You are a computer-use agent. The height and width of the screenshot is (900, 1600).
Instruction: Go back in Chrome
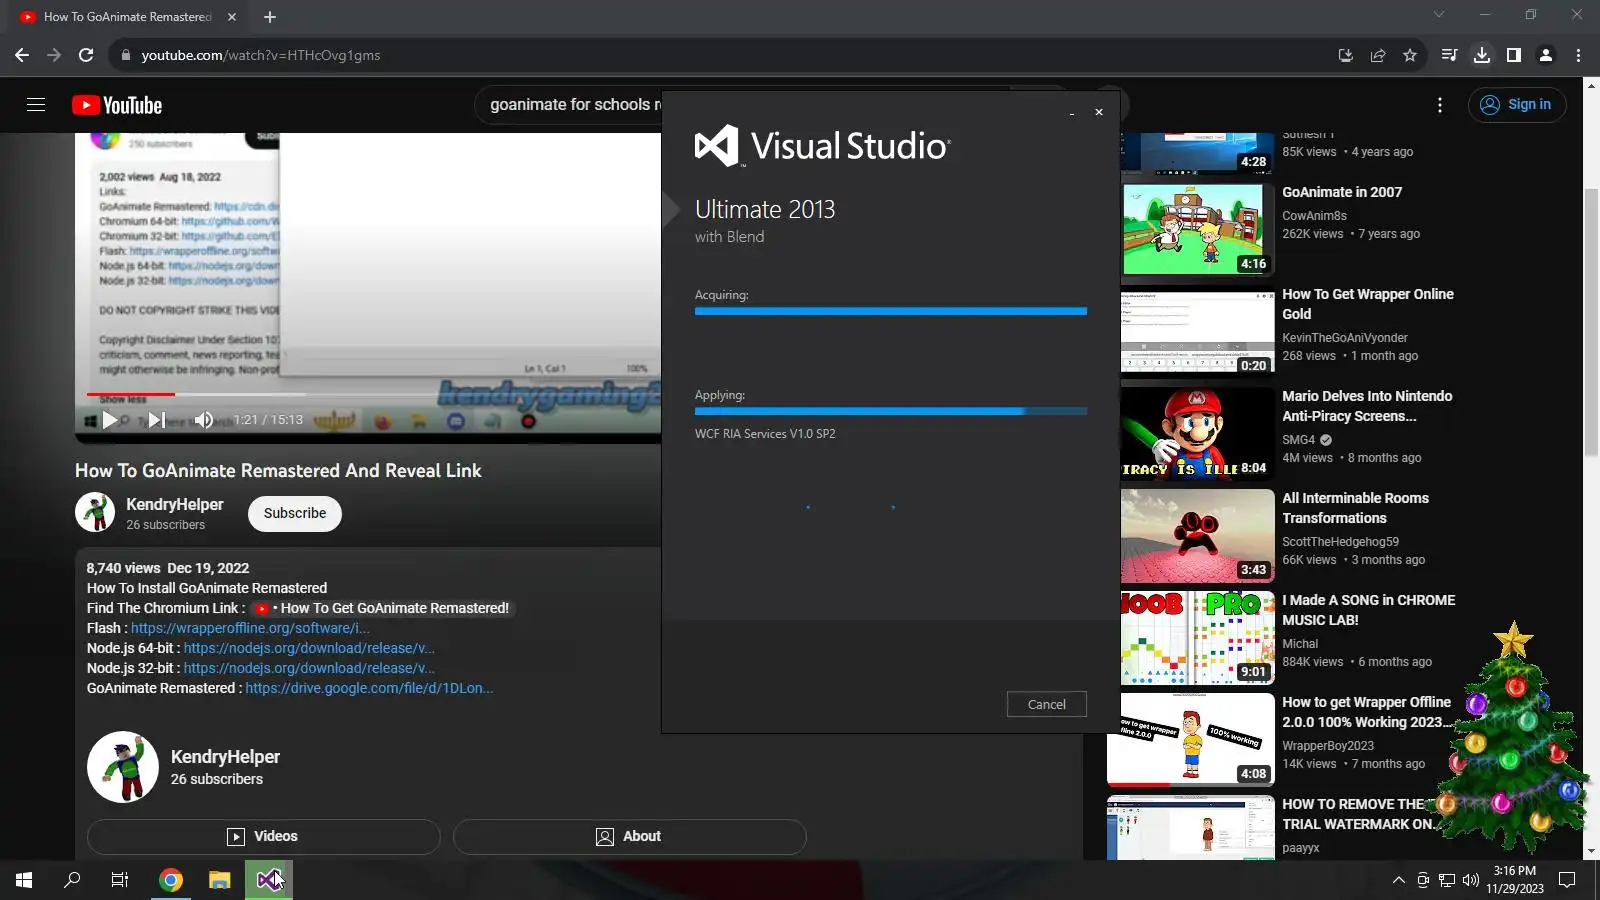[22, 55]
